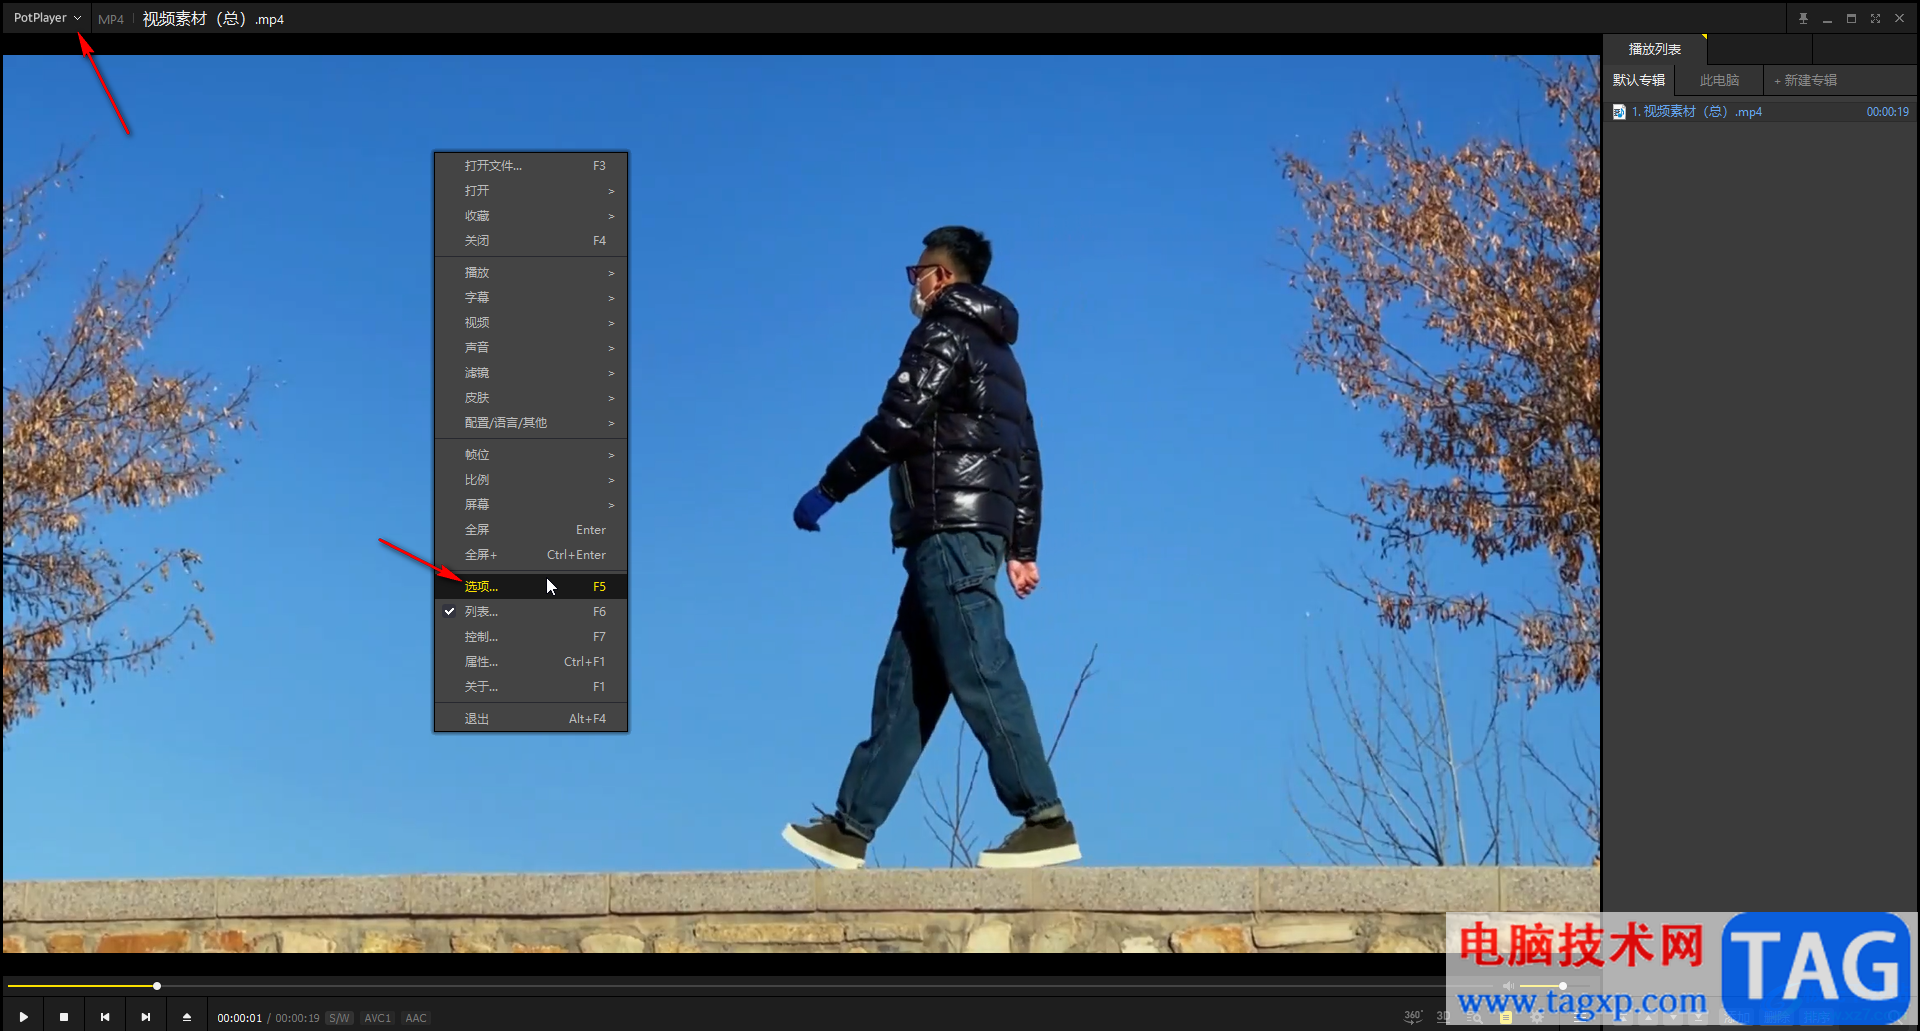Screen dimensions: 1920x1031
Task: Click the AAC audio codec label
Action: pyautogui.click(x=416, y=1018)
